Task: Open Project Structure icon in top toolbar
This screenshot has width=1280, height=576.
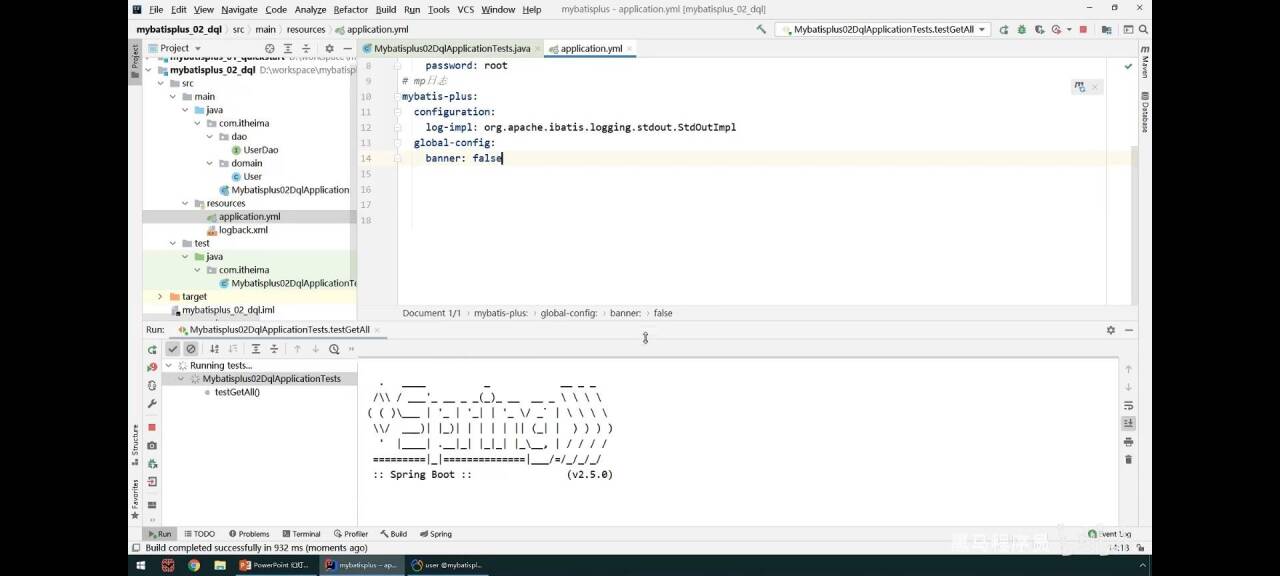Action: 1106,30
